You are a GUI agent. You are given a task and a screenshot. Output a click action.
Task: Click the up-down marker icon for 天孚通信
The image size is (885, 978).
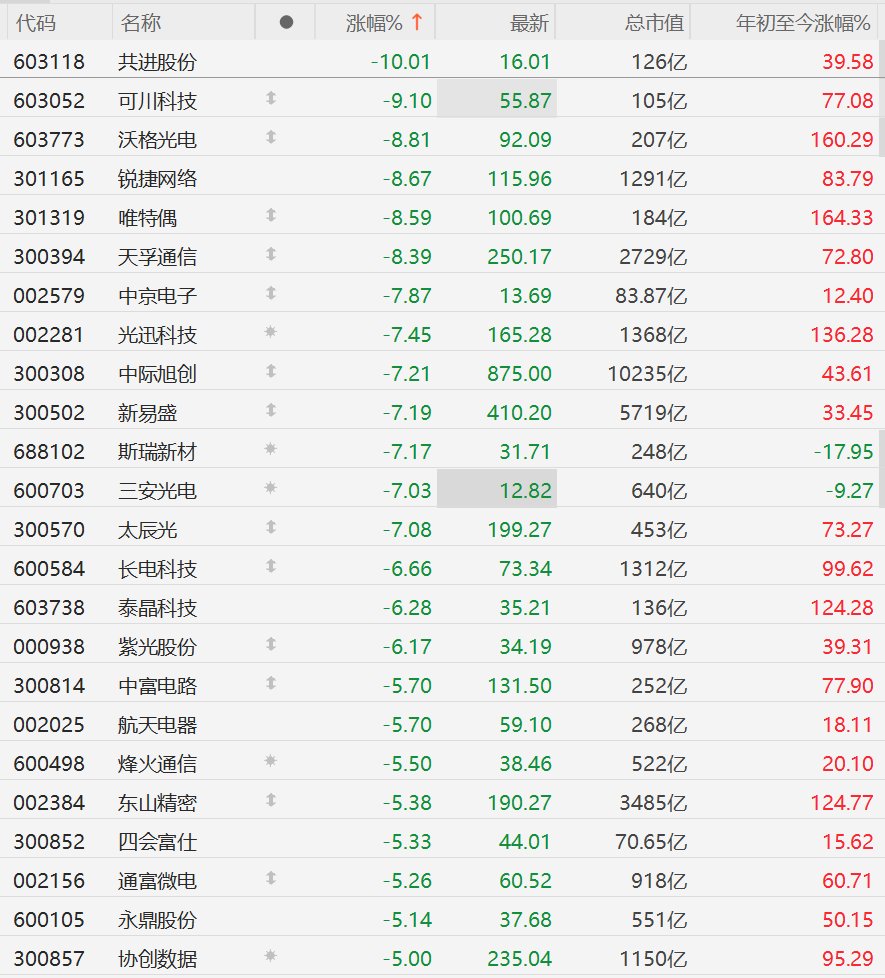[271, 254]
